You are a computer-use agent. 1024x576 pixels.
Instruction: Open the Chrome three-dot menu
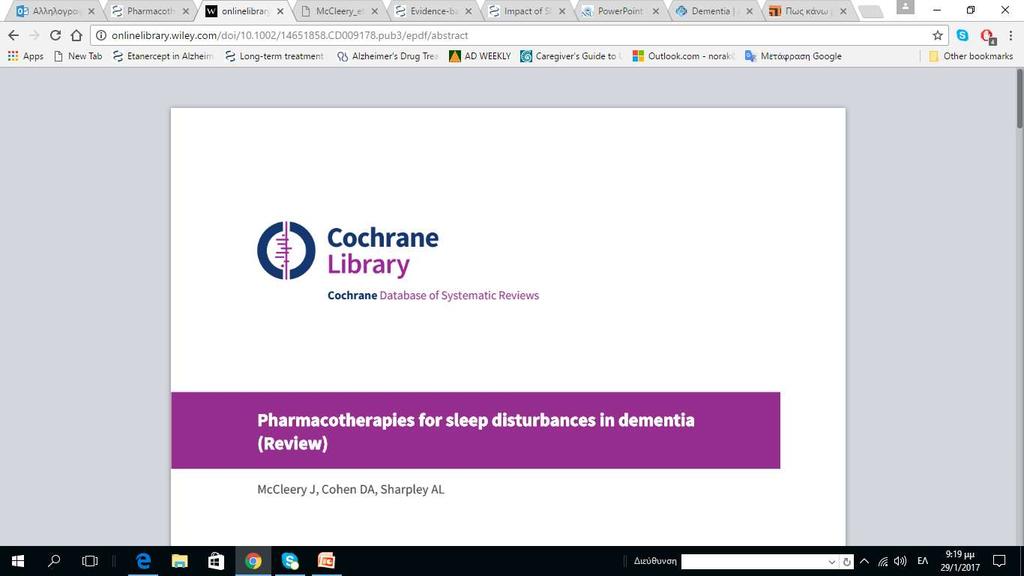click(1011, 35)
